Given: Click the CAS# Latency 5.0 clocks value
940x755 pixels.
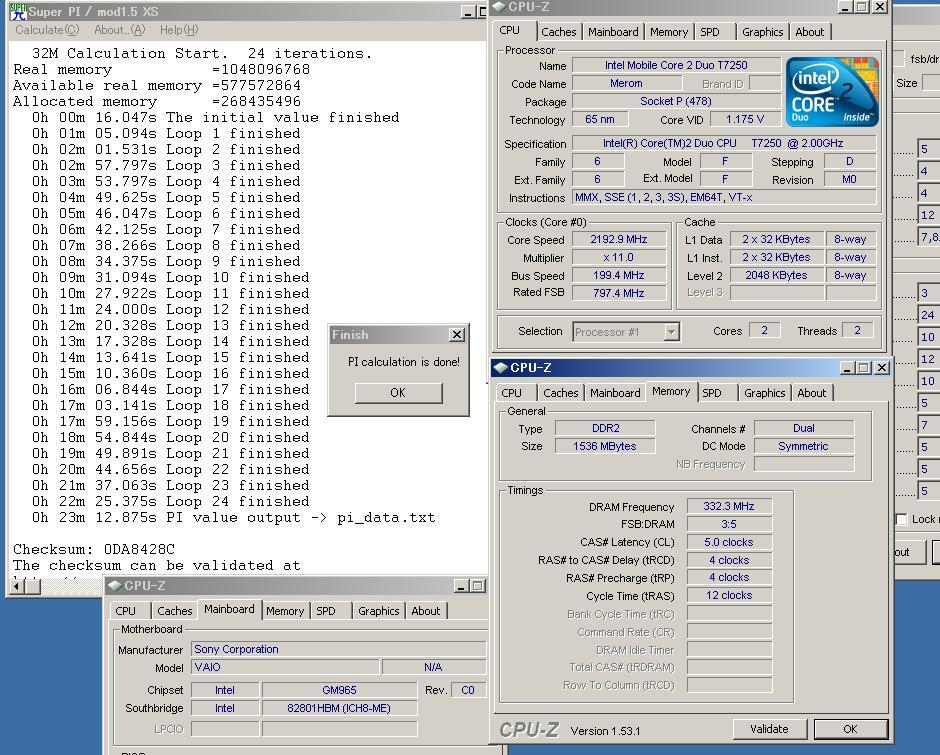Looking at the screenshot, I should point(729,542).
